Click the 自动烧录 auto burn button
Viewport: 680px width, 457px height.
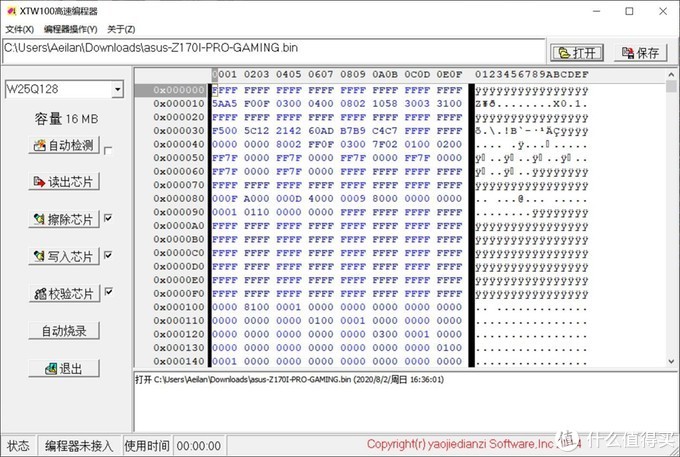point(64,331)
